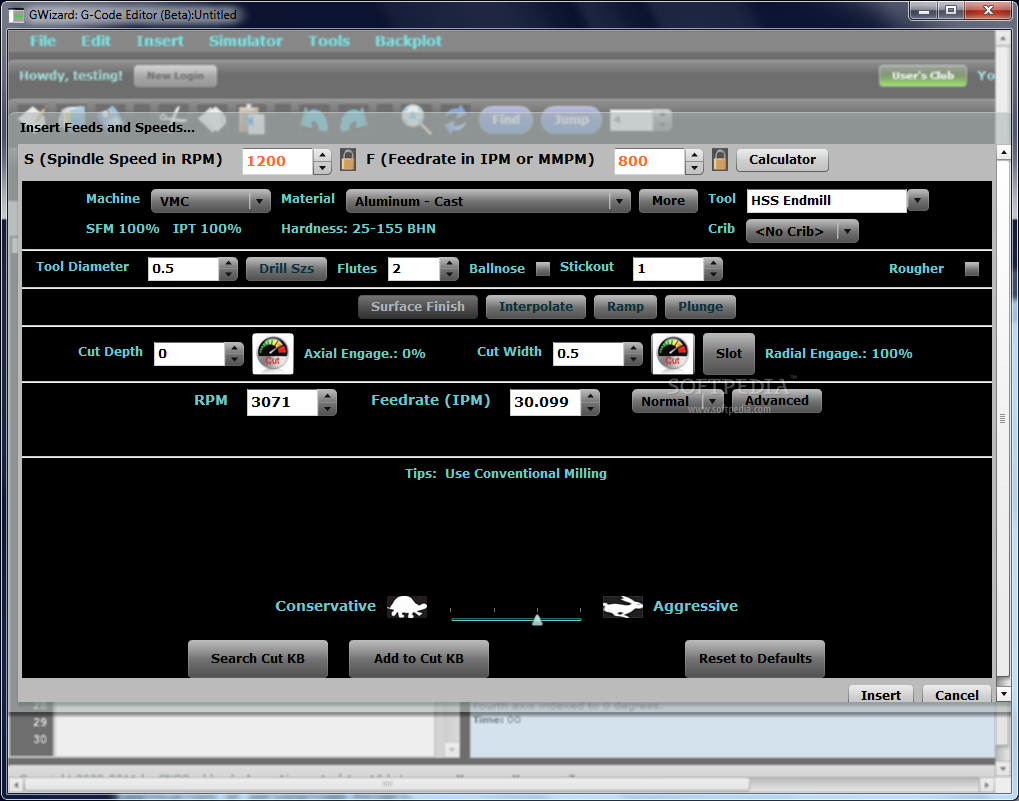Open the User's Club button
Screen dimensions: 1019x801
click(923, 75)
